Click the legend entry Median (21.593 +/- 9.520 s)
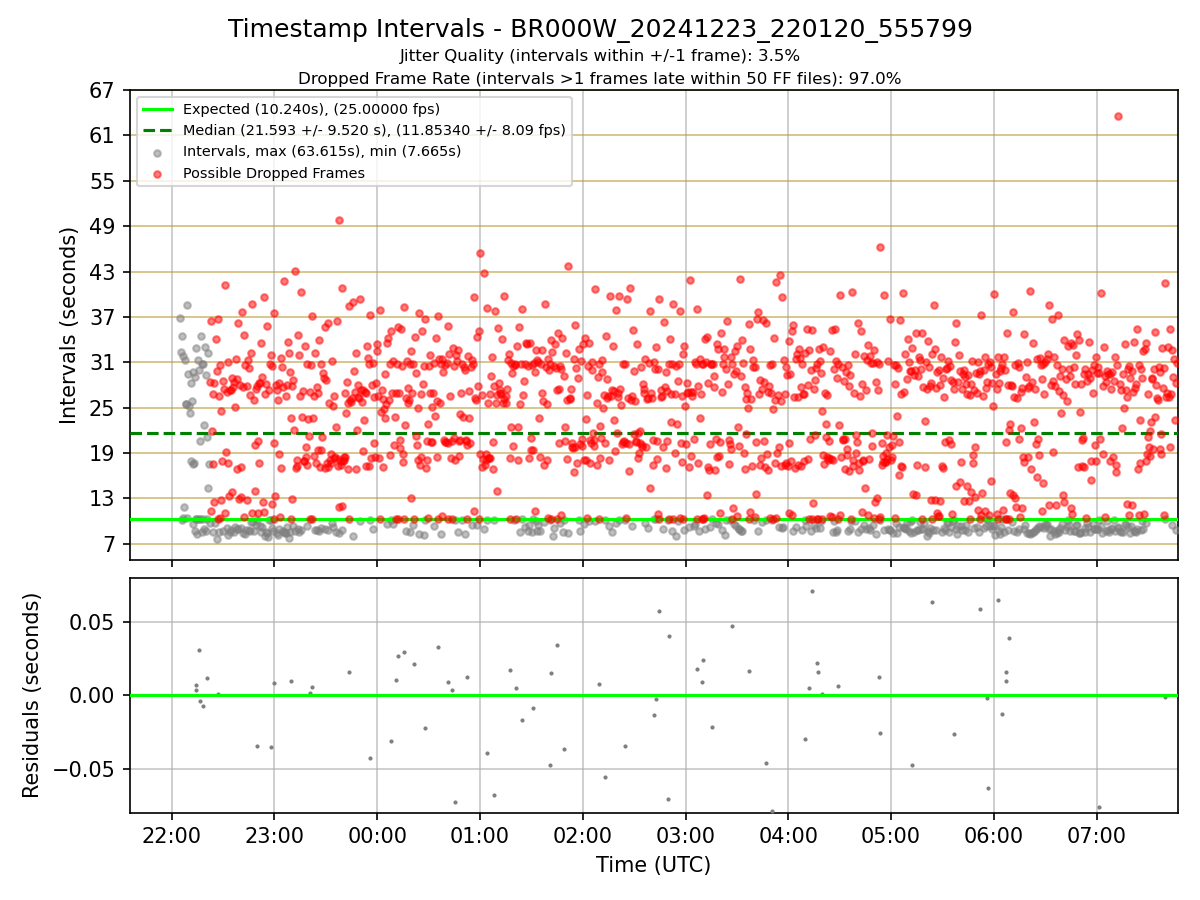Viewport: 1200px width, 900px height. point(374,130)
